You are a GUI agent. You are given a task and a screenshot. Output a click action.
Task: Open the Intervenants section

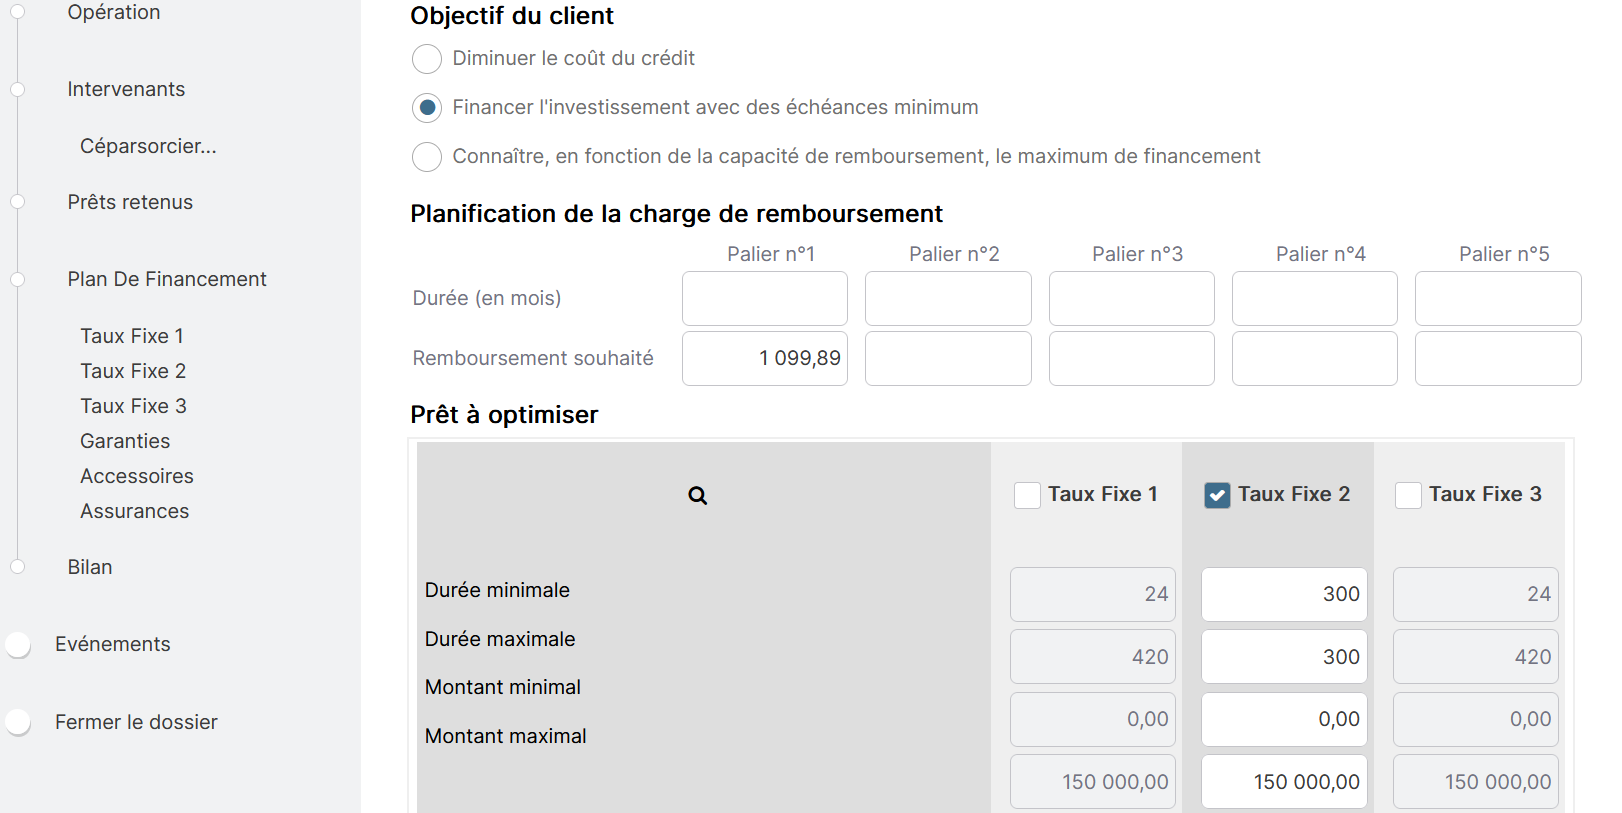coord(126,89)
